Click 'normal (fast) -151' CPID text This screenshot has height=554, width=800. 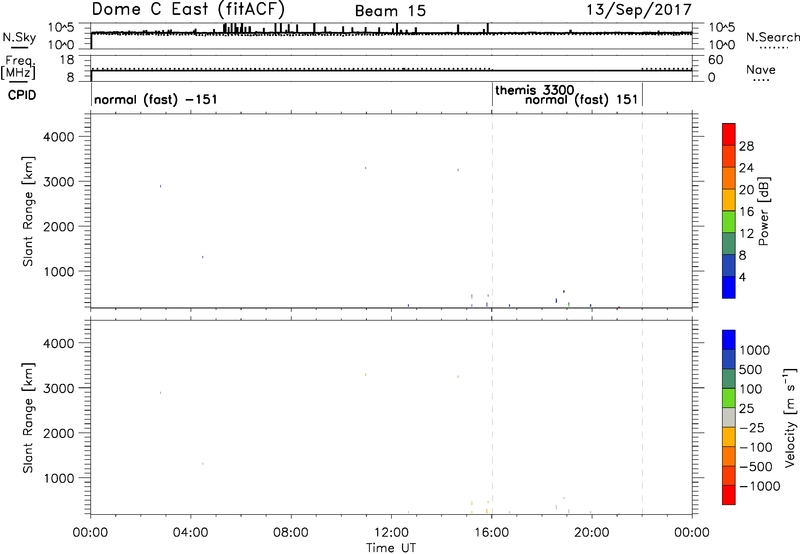coord(156,99)
